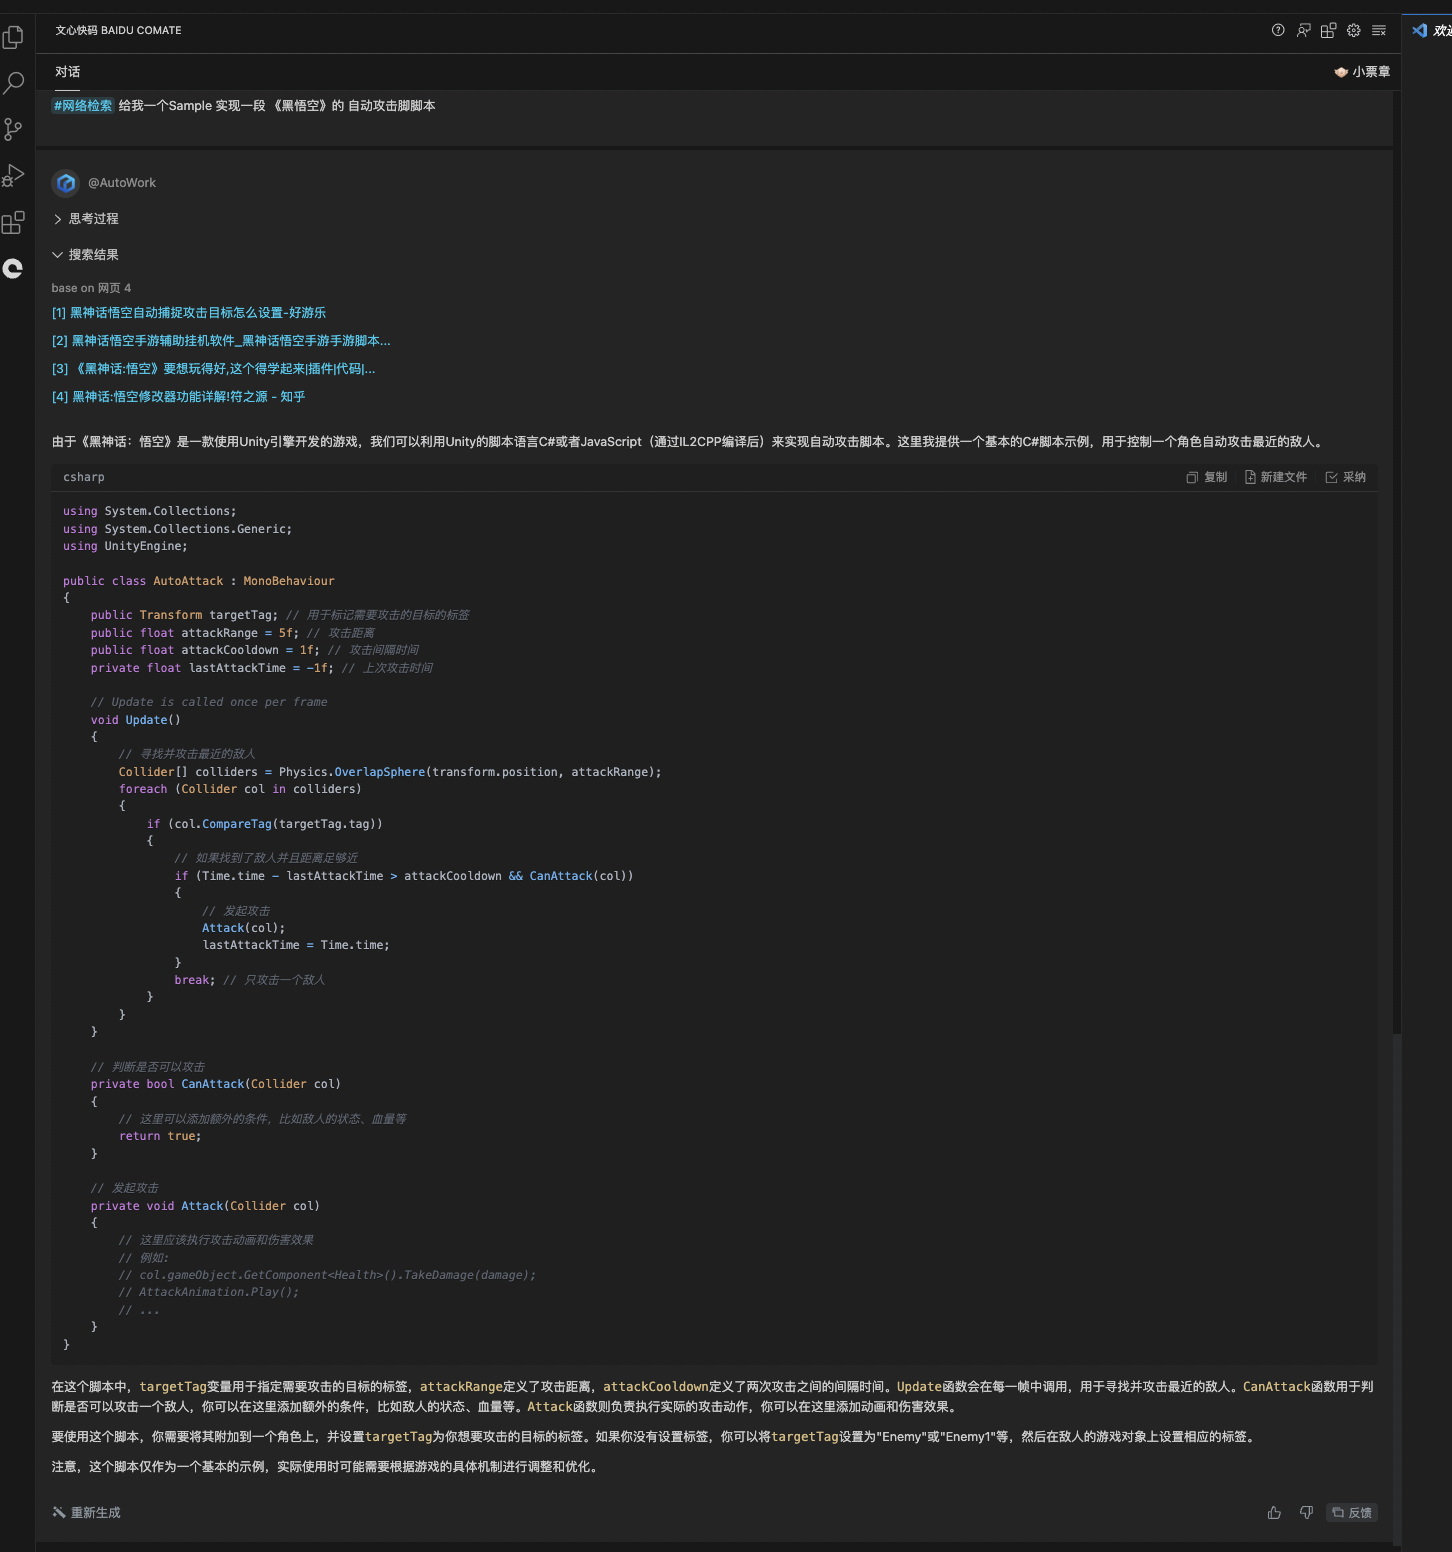Viewport: 1452px width, 1552px height.
Task: Click the 文心快码 BAIDU COMATE panel title
Action: coord(119,30)
